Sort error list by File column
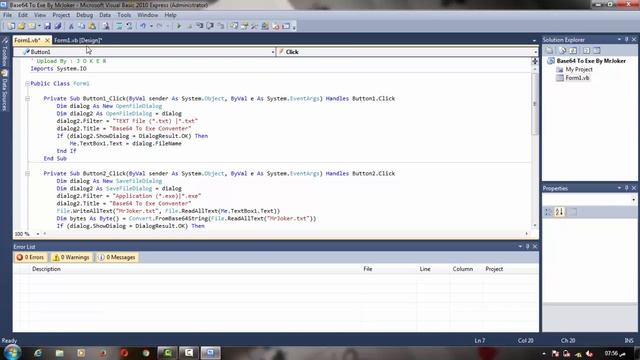 (388, 269)
